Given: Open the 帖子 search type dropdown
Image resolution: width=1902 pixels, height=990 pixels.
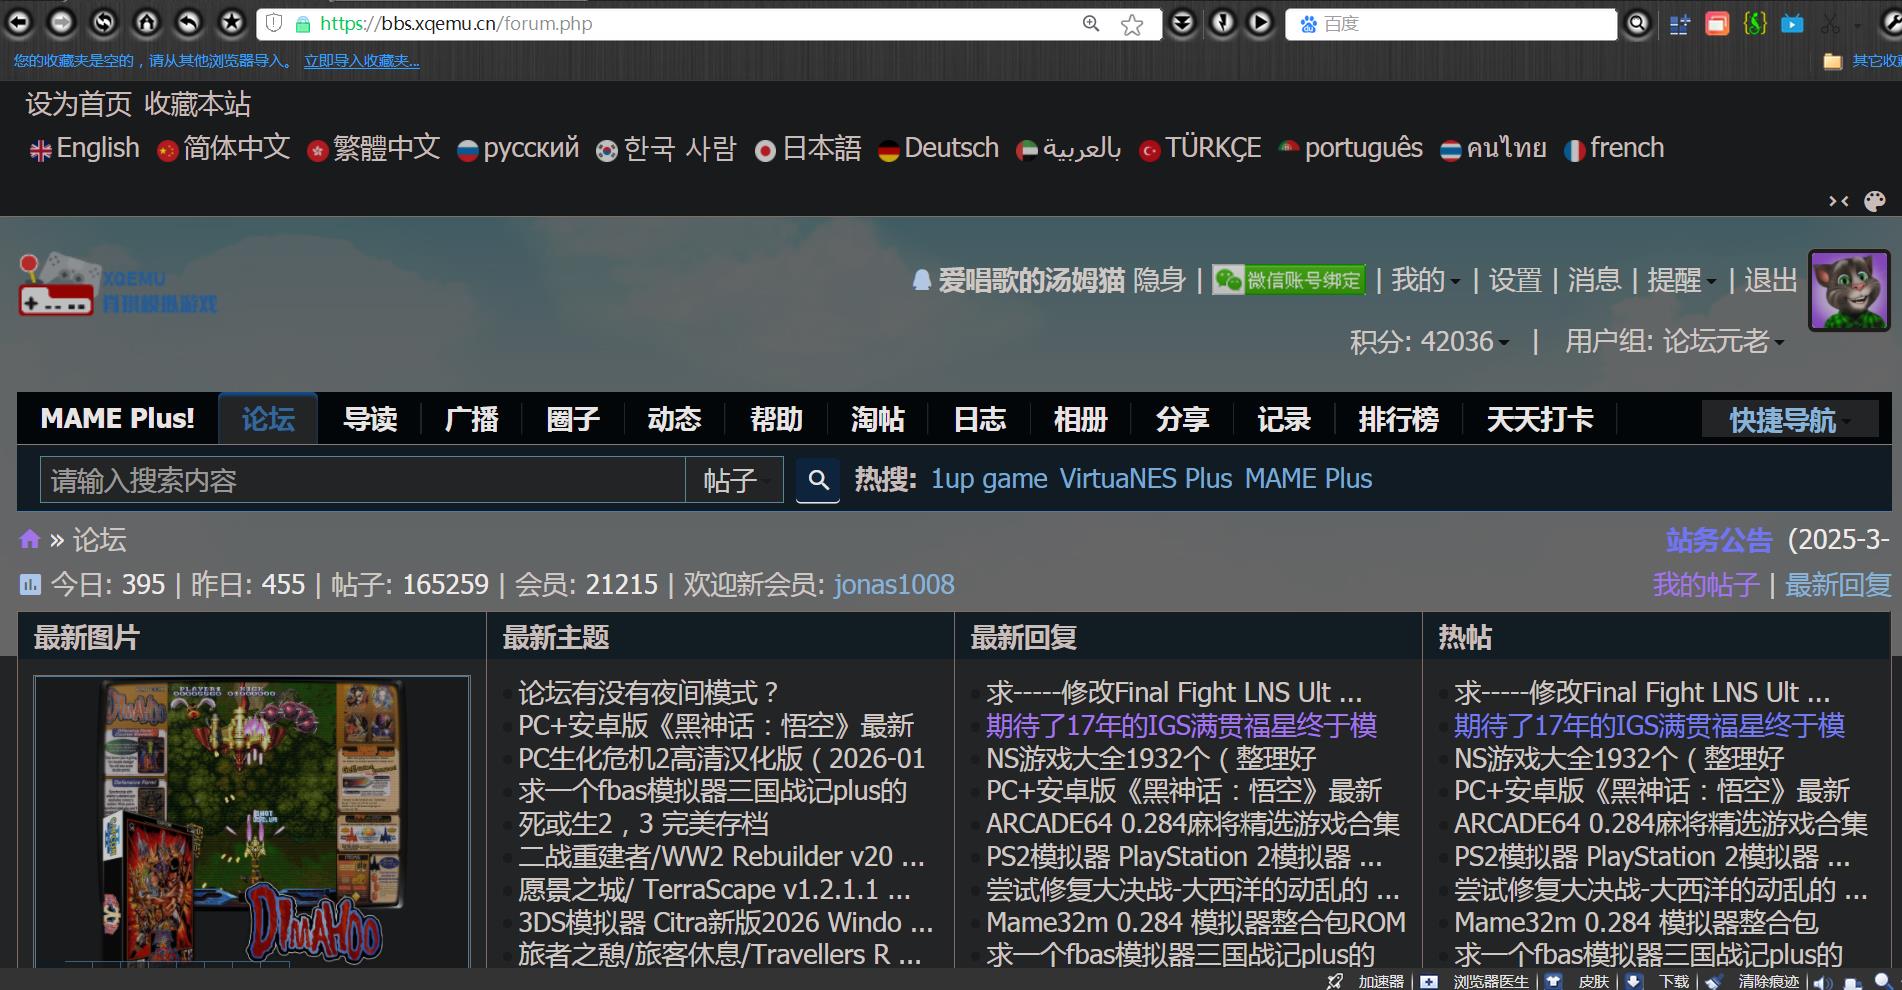Looking at the screenshot, I should [735, 481].
